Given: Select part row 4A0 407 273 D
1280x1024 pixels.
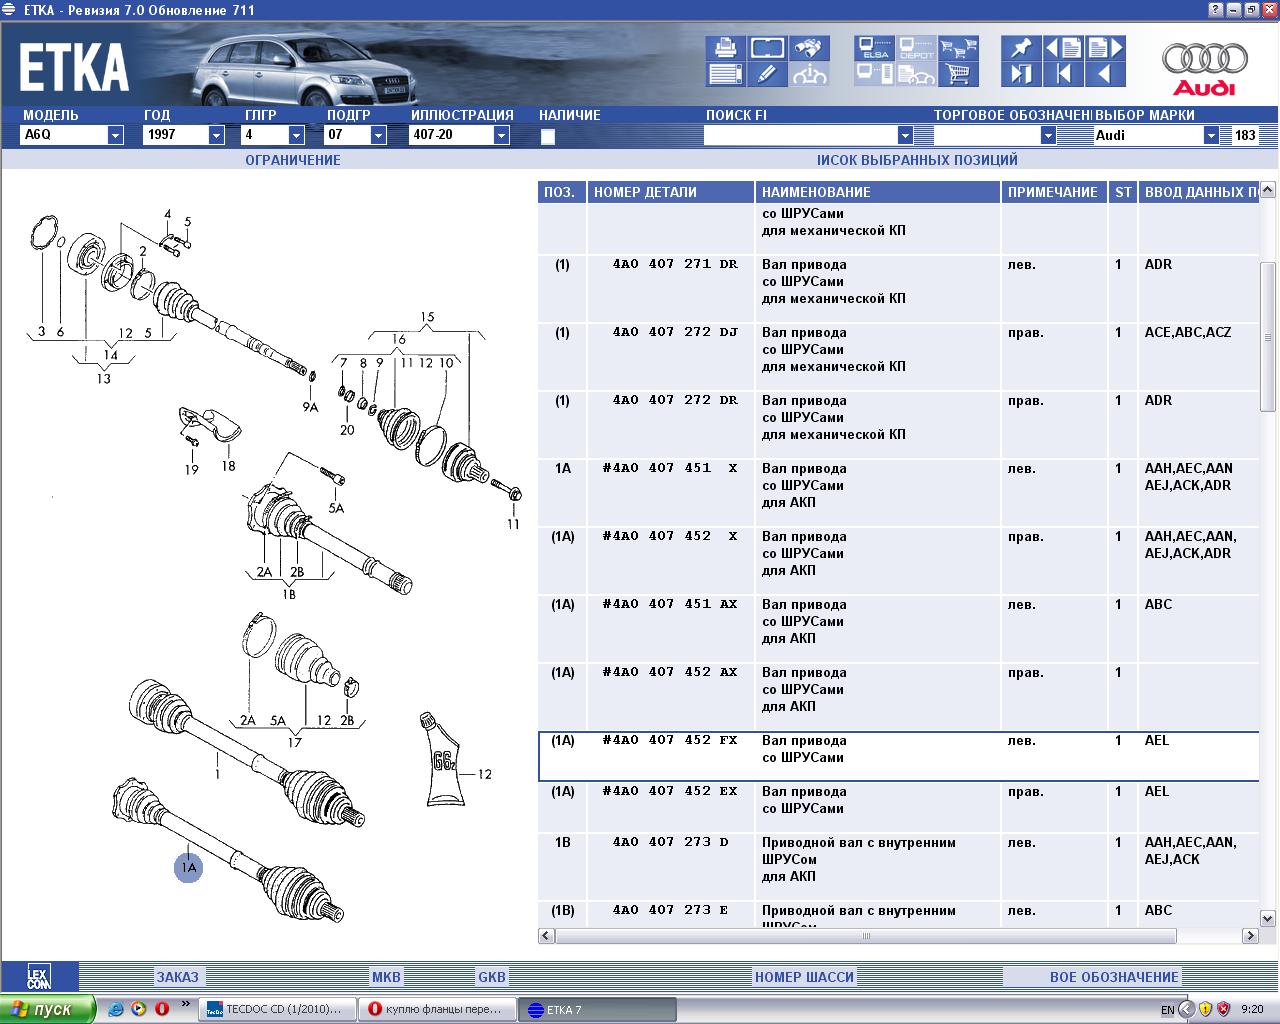Looking at the screenshot, I should tap(898, 867).
